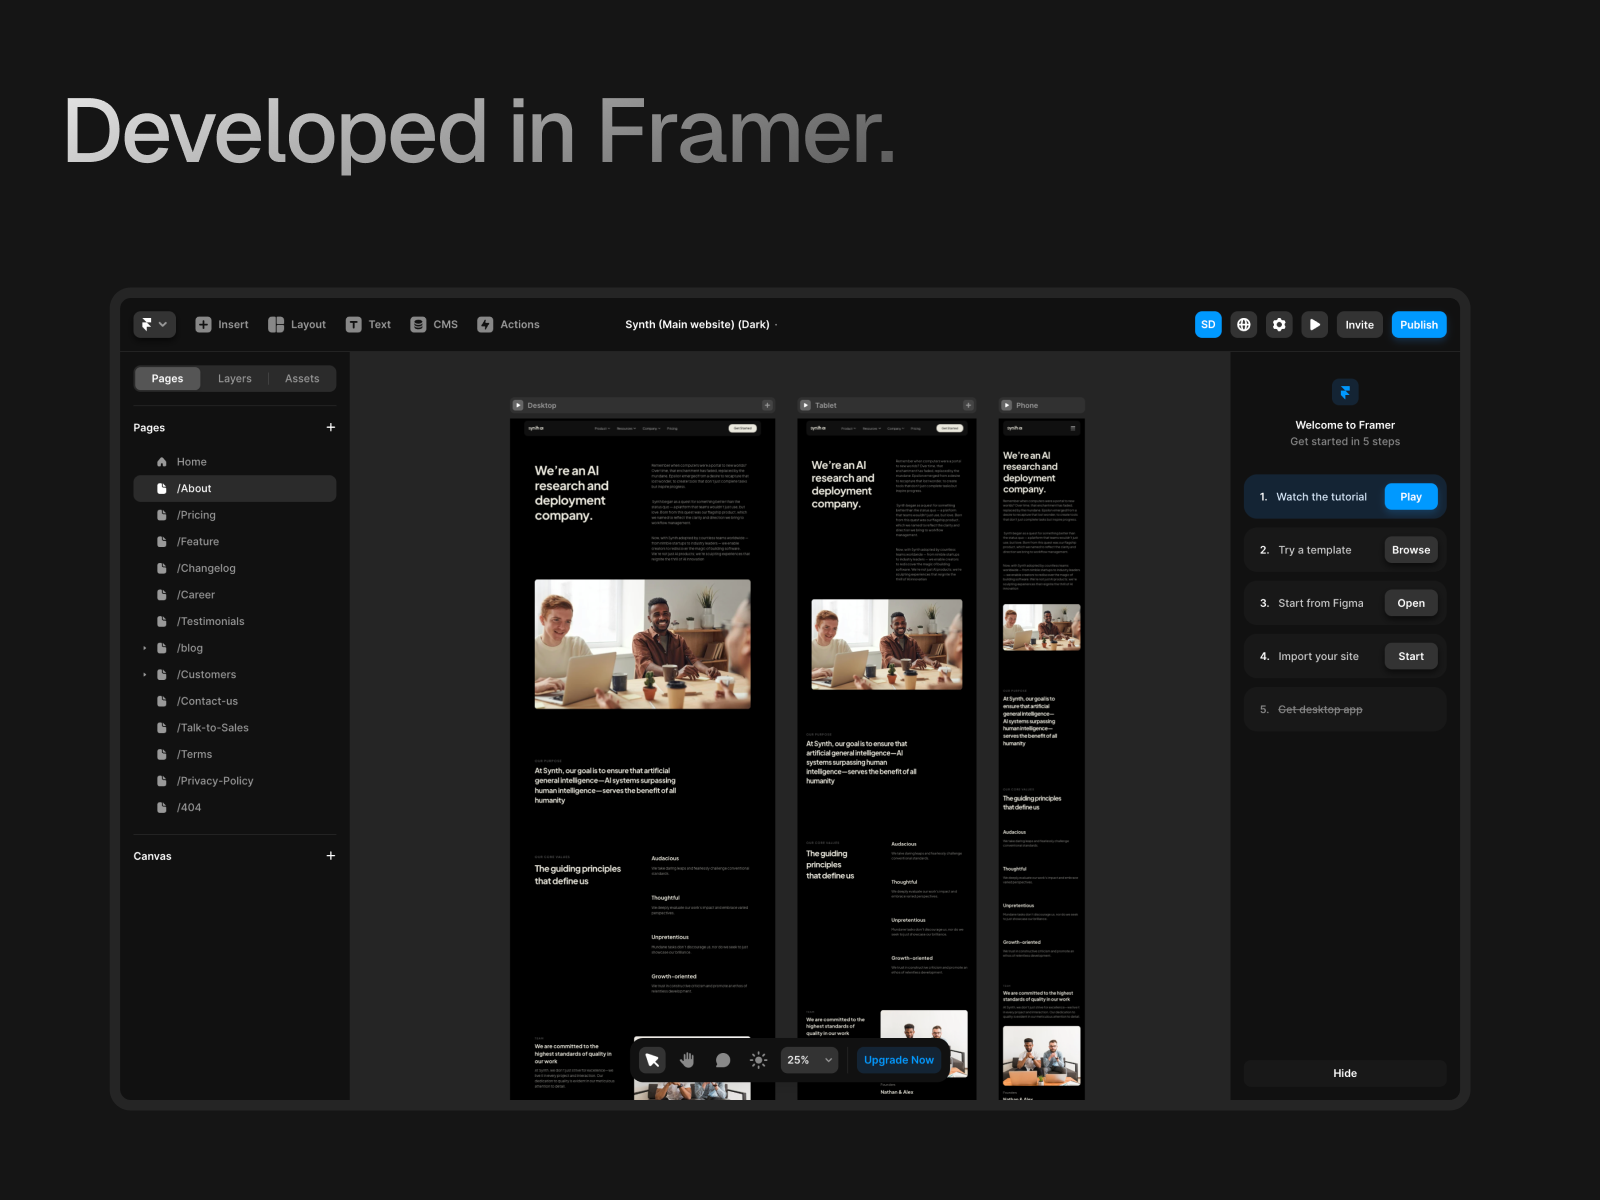Select the /Career page
The image size is (1600, 1200).
point(235,594)
